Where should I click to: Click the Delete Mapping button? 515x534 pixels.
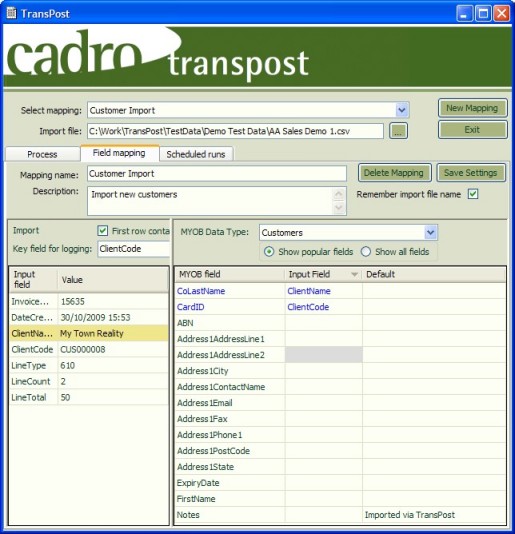tap(394, 173)
